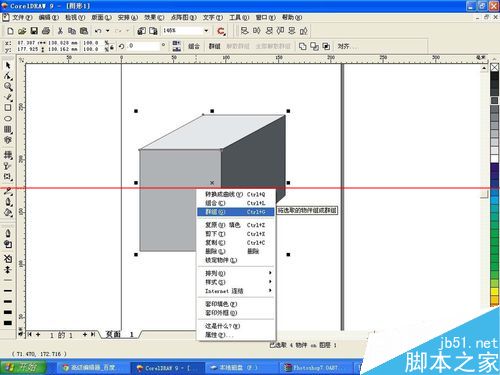Click the Windows Start button
Viewport: 500px width, 375px height.
(x=23, y=367)
